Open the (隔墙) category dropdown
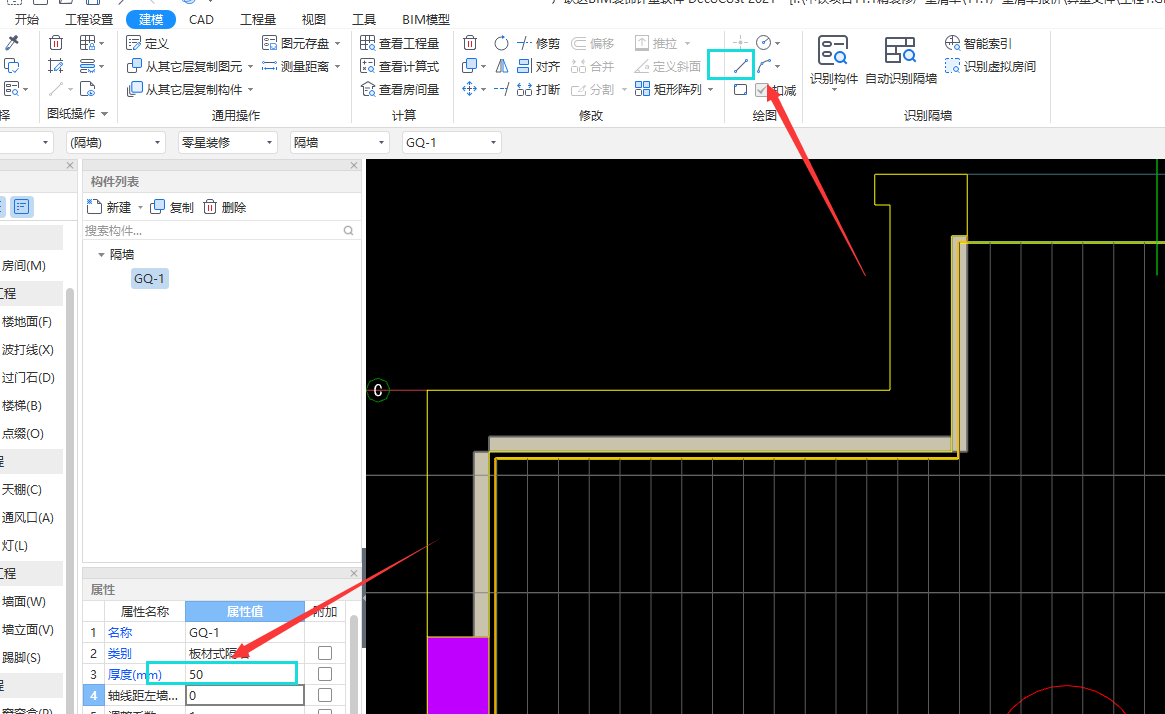The height and width of the screenshot is (714, 1165). tap(115, 143)
